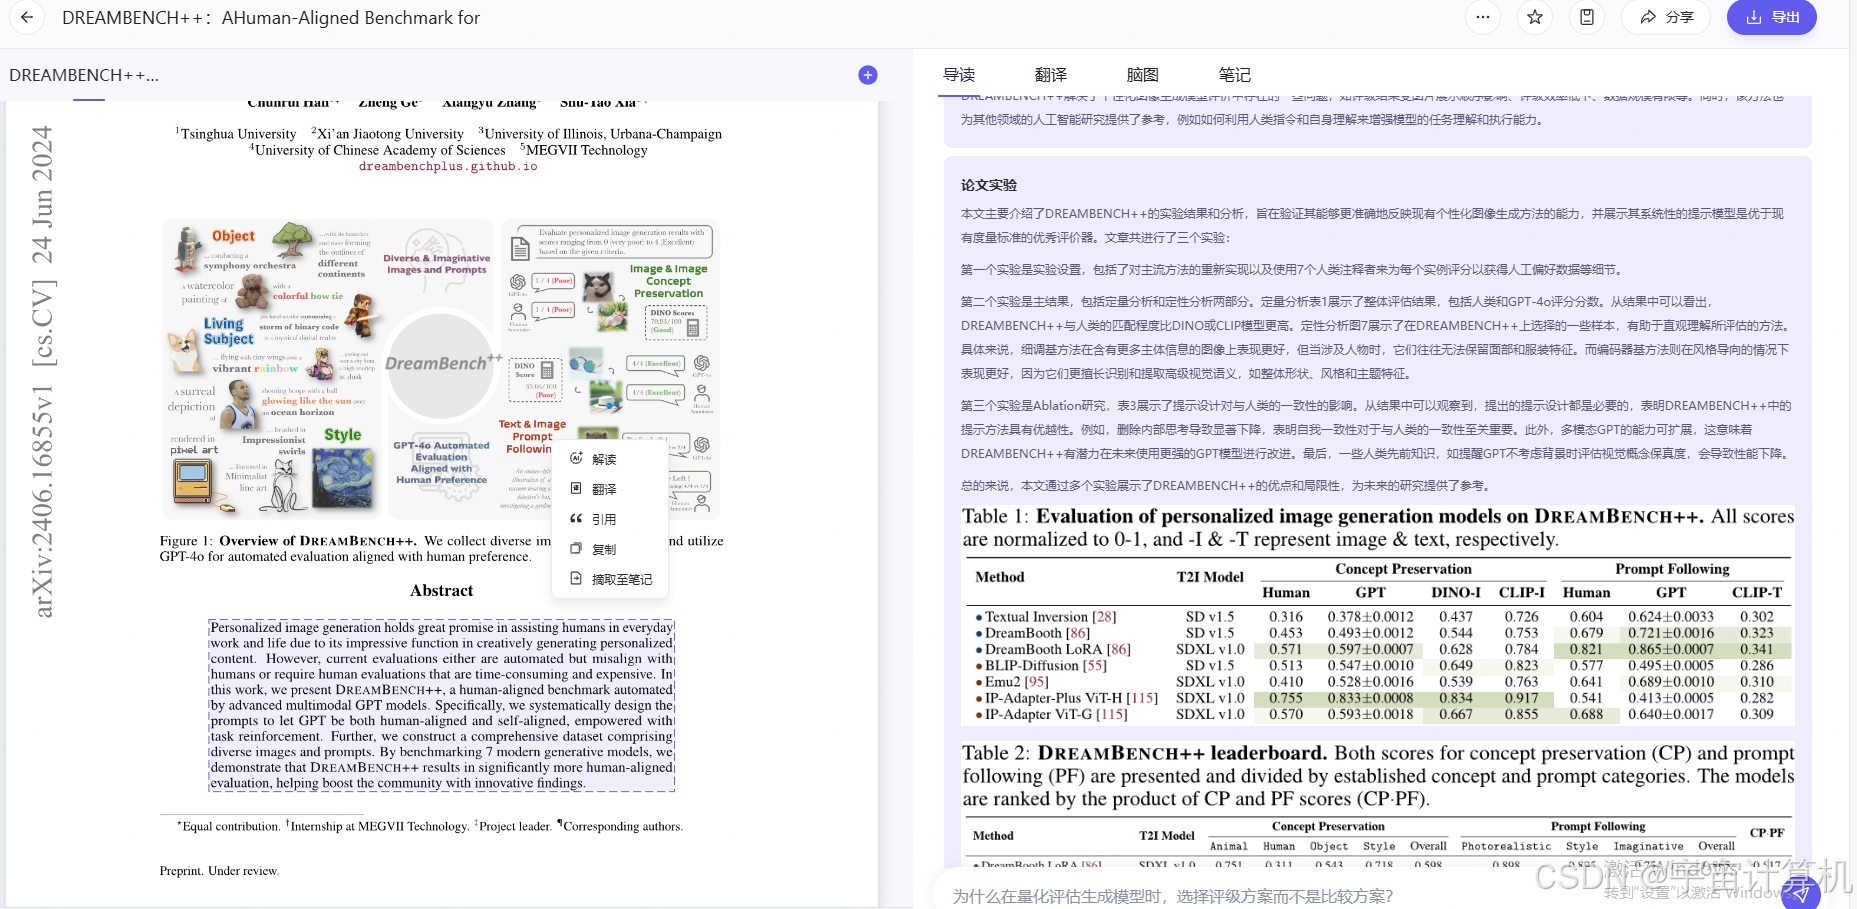
Task: Switch to the 导读 tab
Action: (x=959, y=75)
